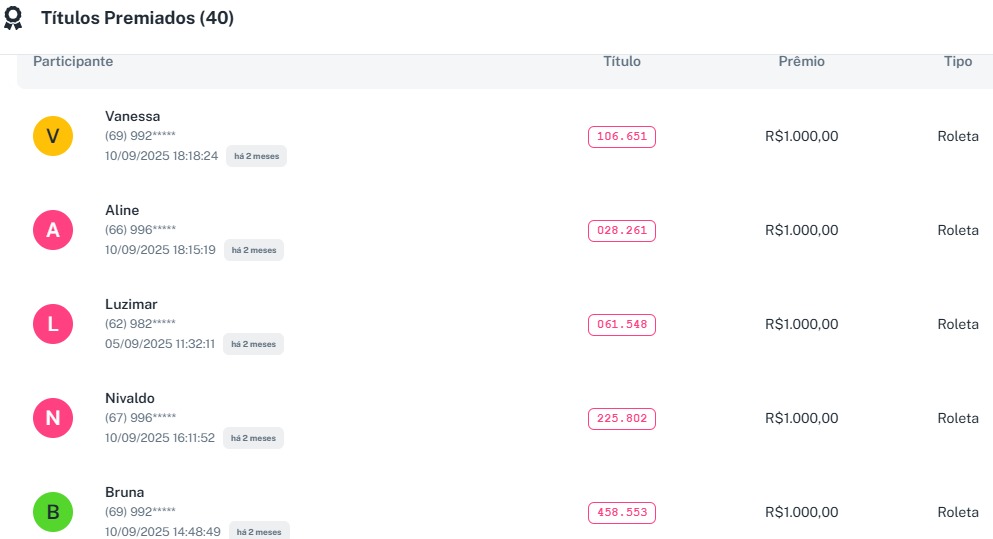
Task: Click title number badge 458.553
Action: (622, 513)
